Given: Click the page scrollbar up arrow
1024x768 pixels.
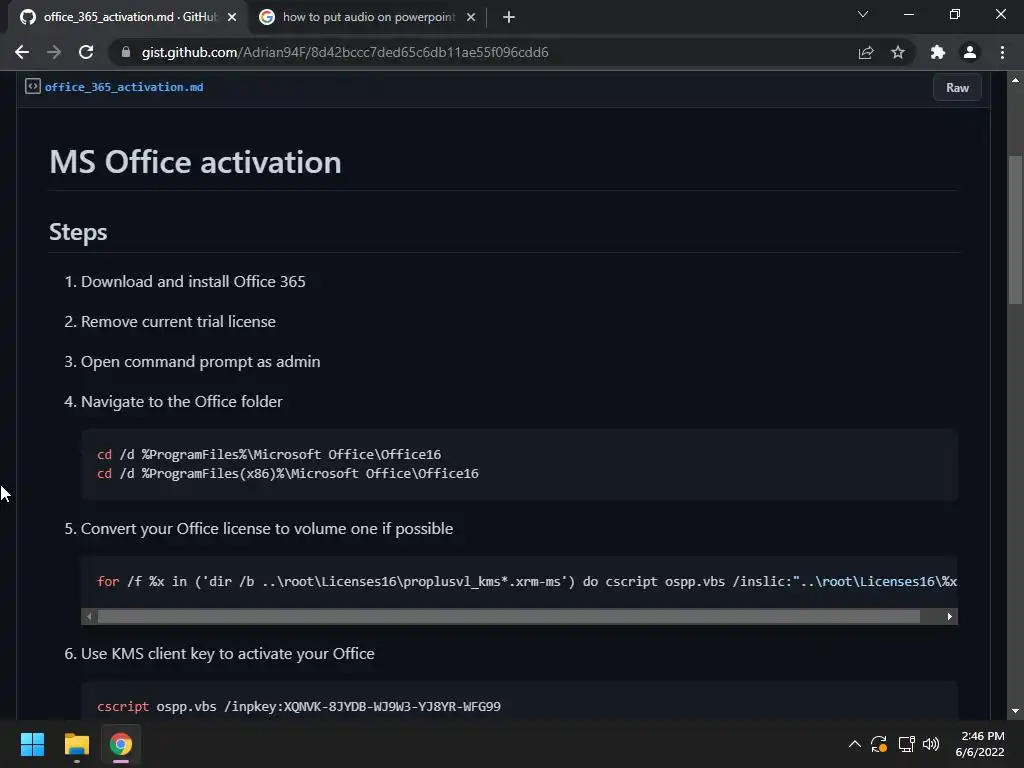Looking at the screenshot, I should (x=1015, y=80).
